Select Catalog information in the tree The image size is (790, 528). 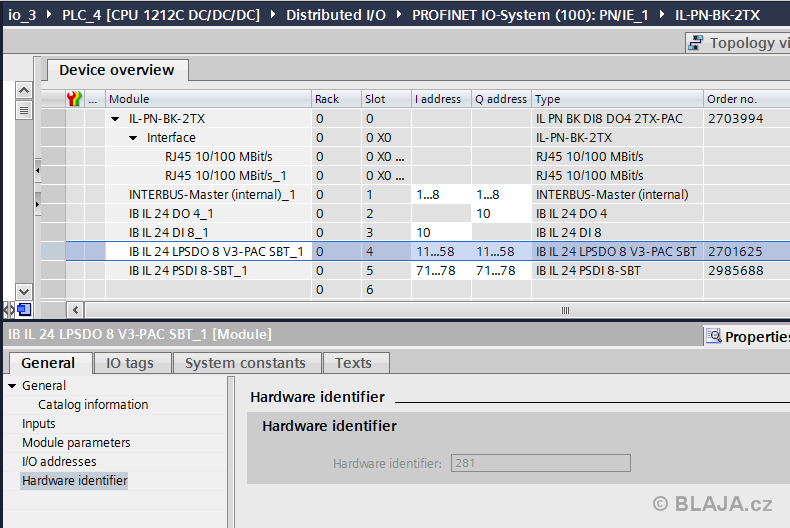(x=93, y=405)
